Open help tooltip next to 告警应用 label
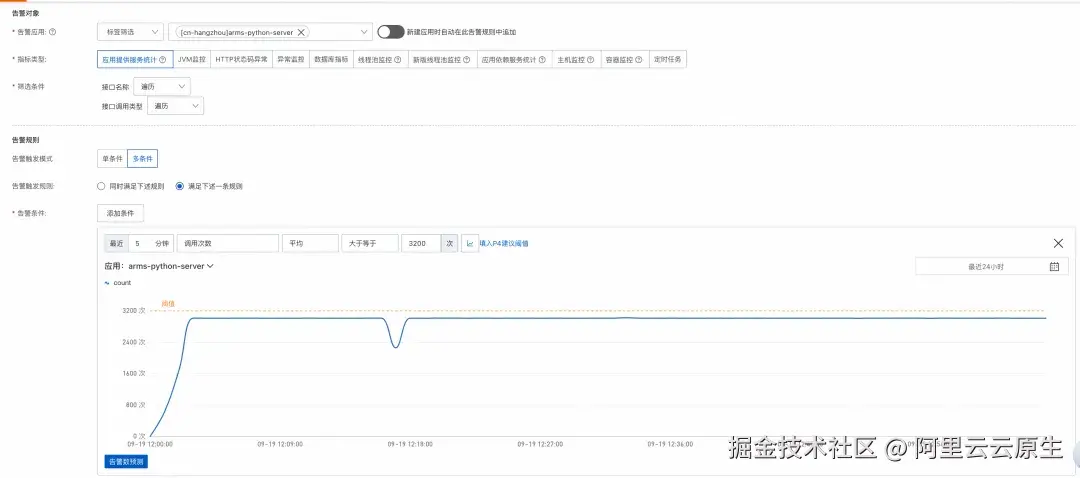This screenshot has width=1080, height=478. tap(53, 32)
